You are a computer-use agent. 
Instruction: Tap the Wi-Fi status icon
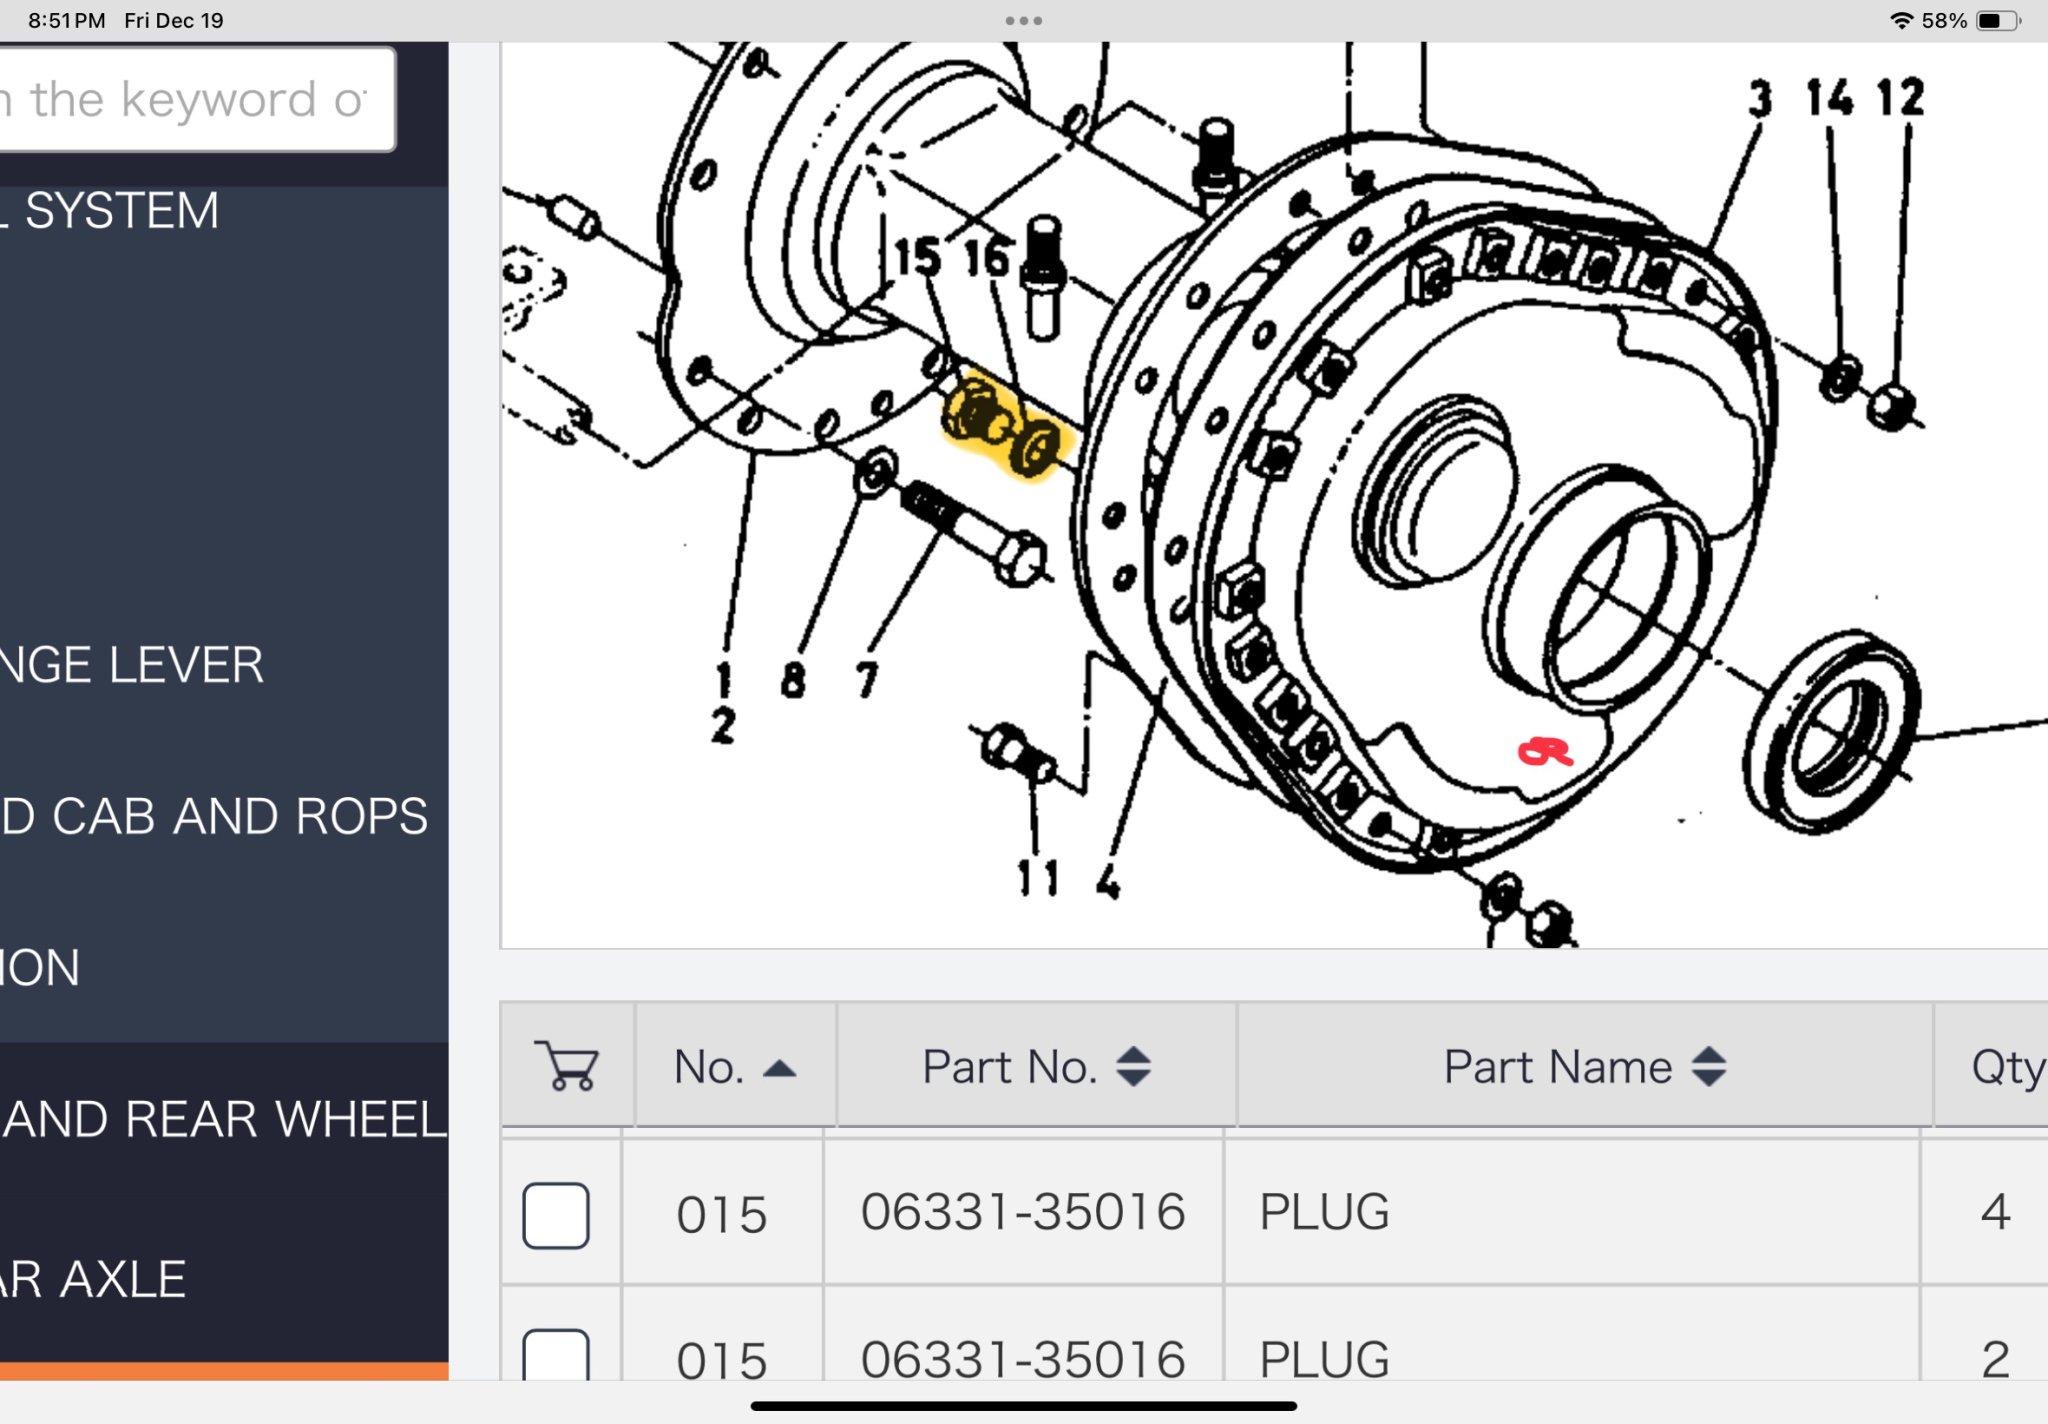point(1900,20)
